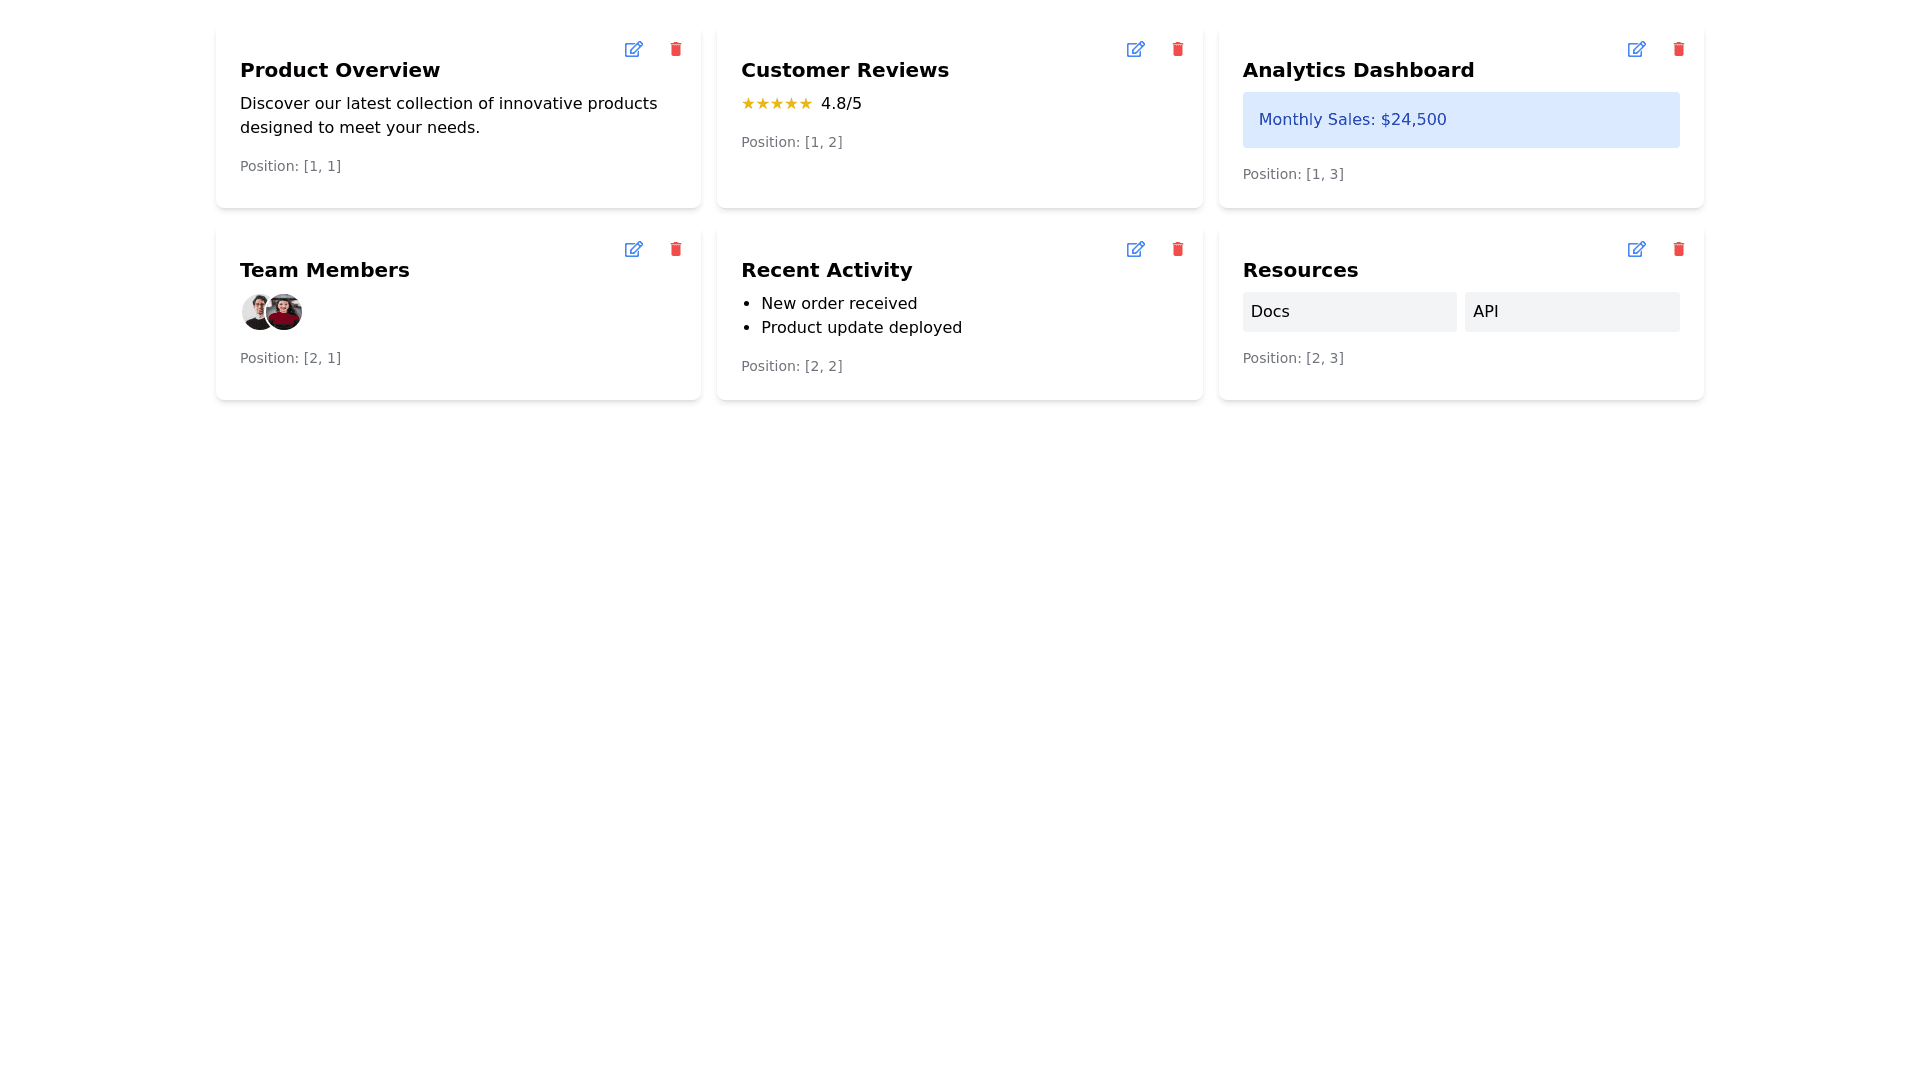Delete the Product Overview card
Image resolution: width=1920 pixels, height=1080 pixels.
[x=676, y=49]
